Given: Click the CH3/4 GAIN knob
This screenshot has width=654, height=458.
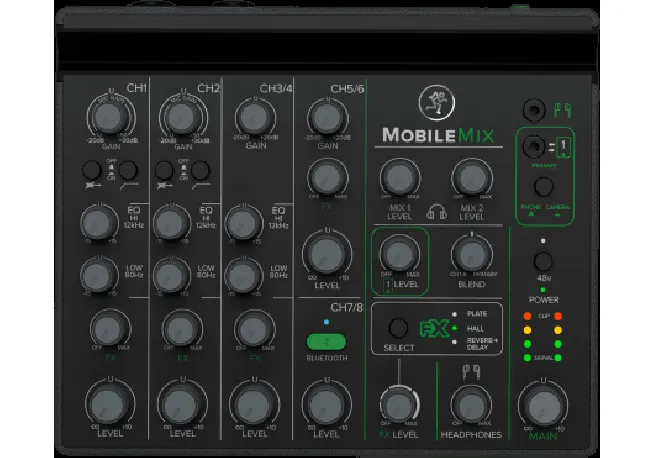Looking at the screenshot, I should [255, 118].
